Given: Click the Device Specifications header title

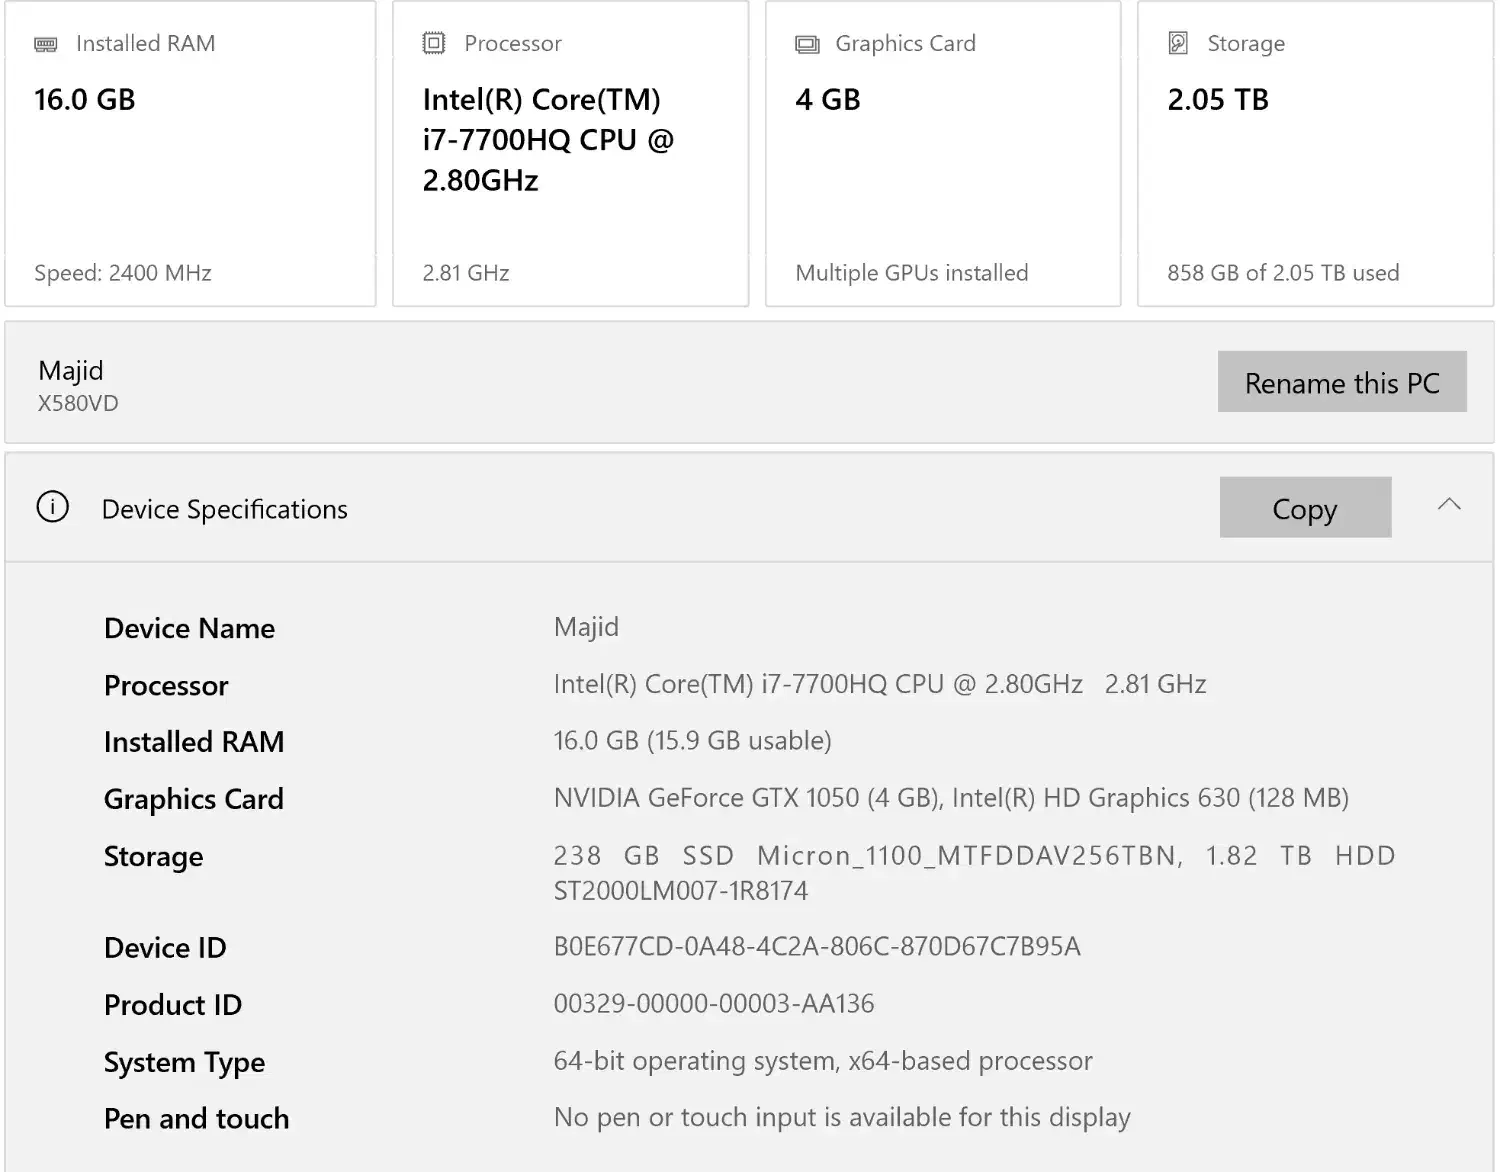Looking at the screenshot, I should point(224,510).
